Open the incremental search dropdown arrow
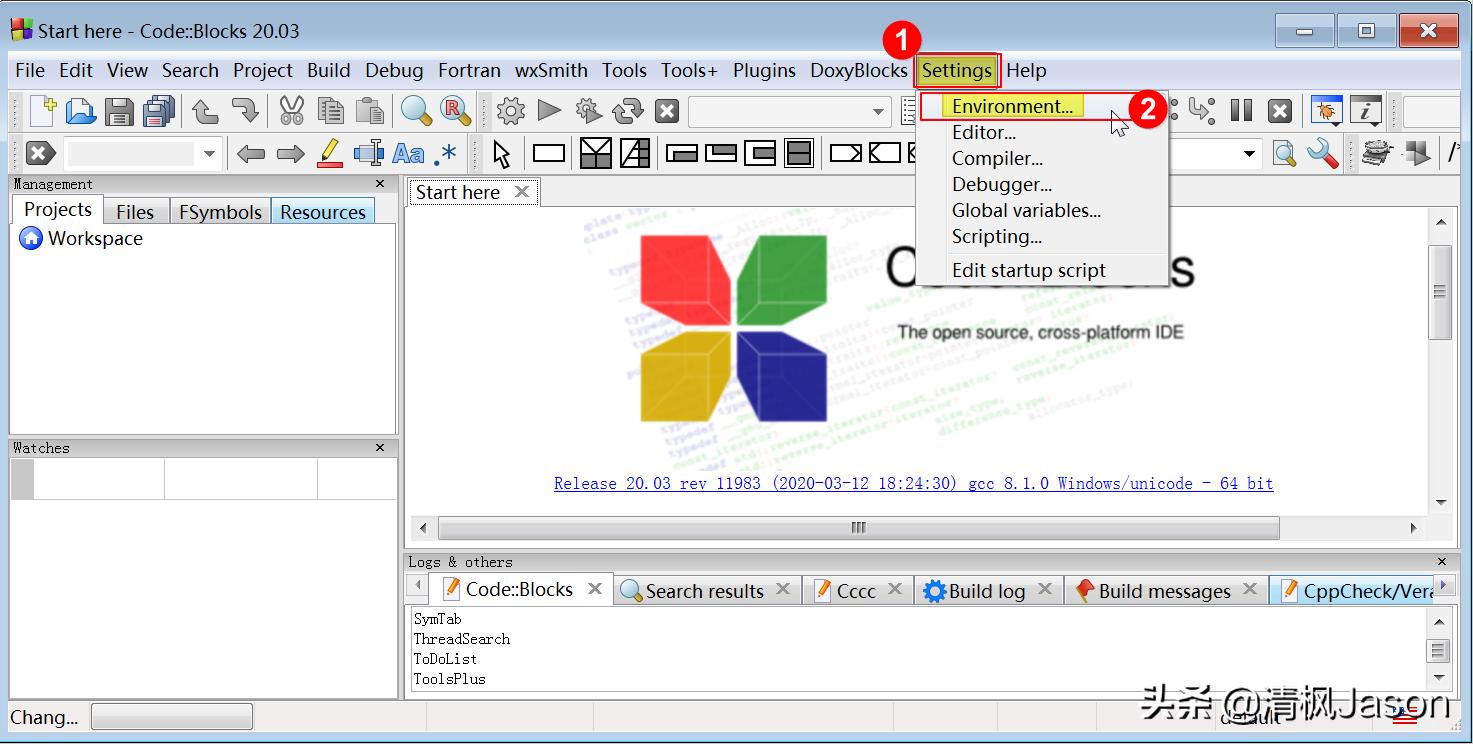 (x=210, y=152)
